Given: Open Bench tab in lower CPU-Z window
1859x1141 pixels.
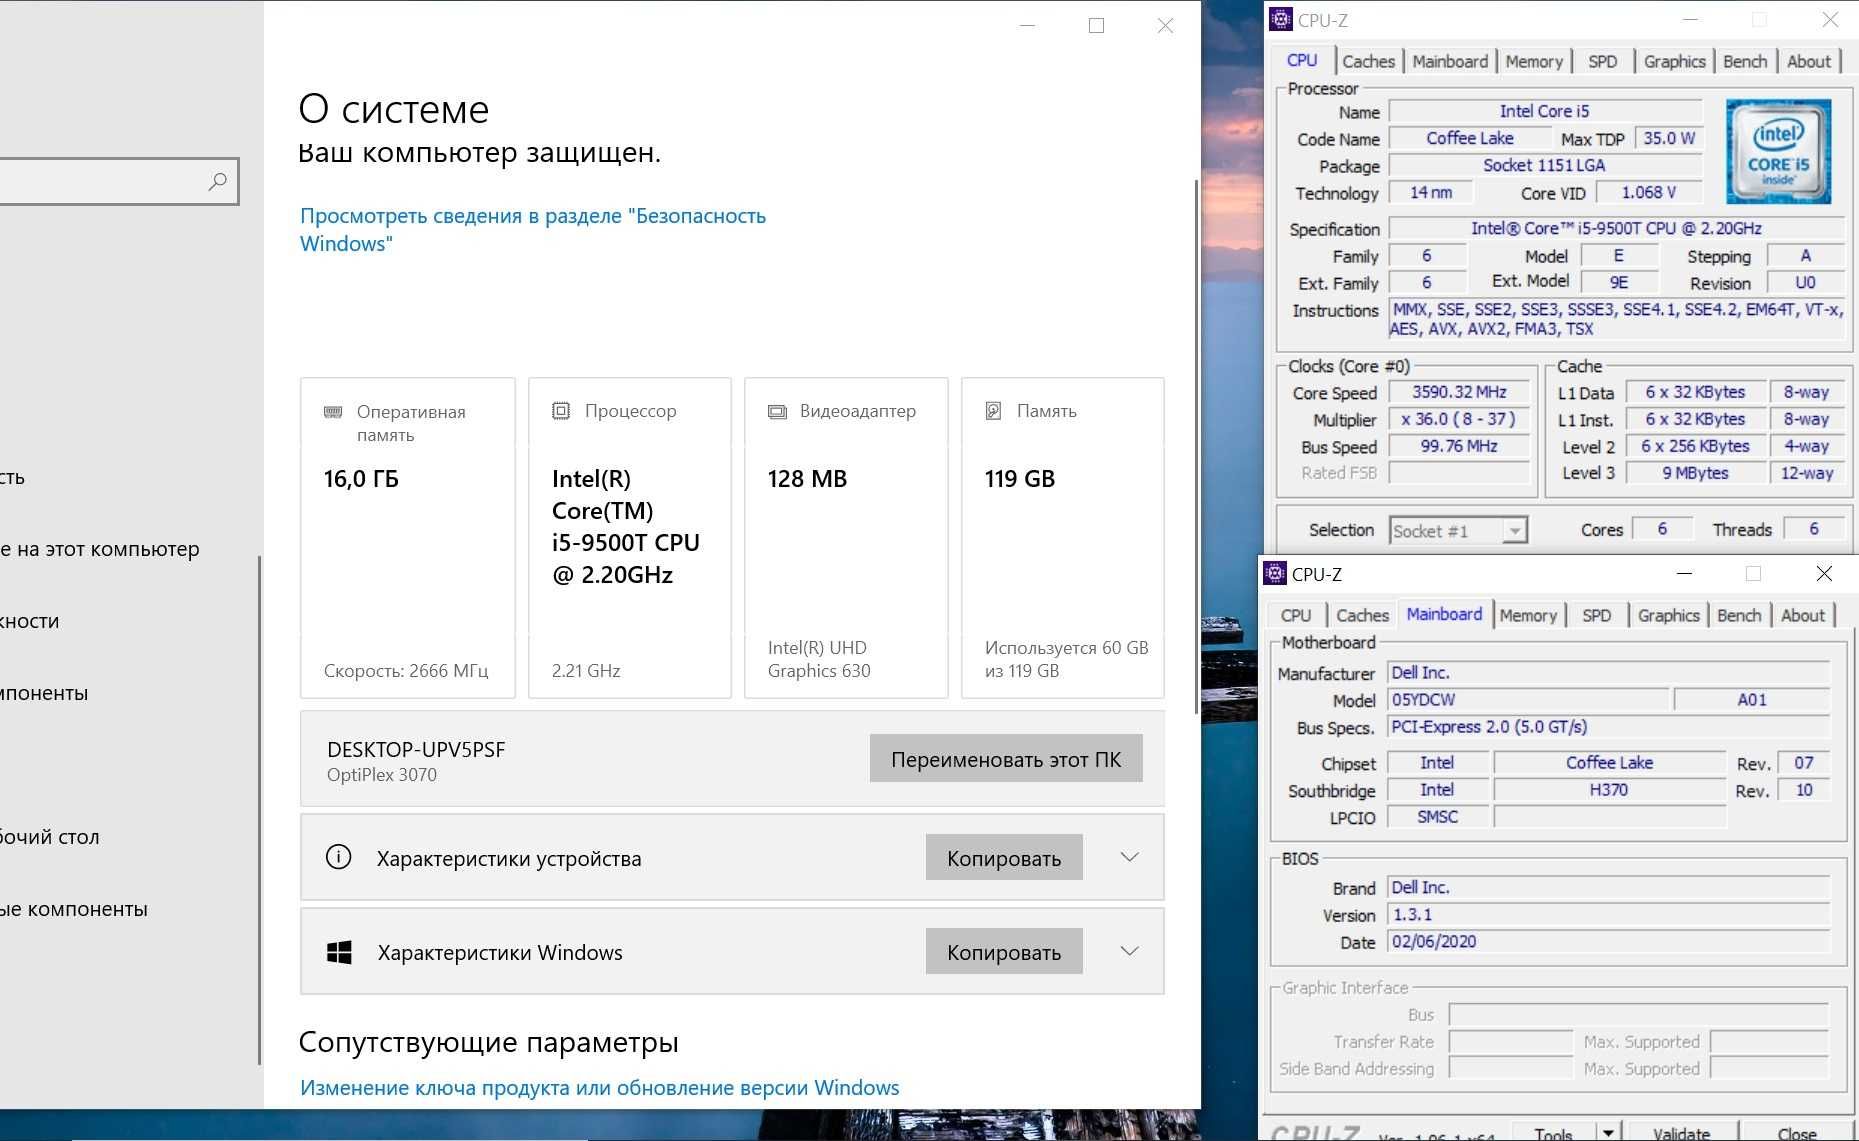Looking at the screenshot, I should pos(1739,615).
